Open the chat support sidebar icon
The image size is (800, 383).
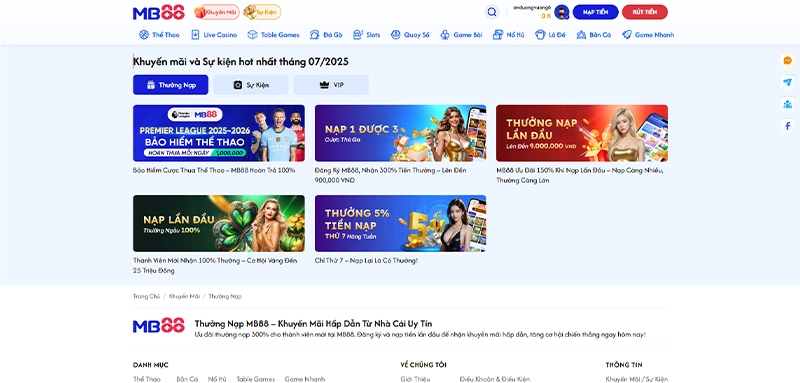(x=788, y=61)
